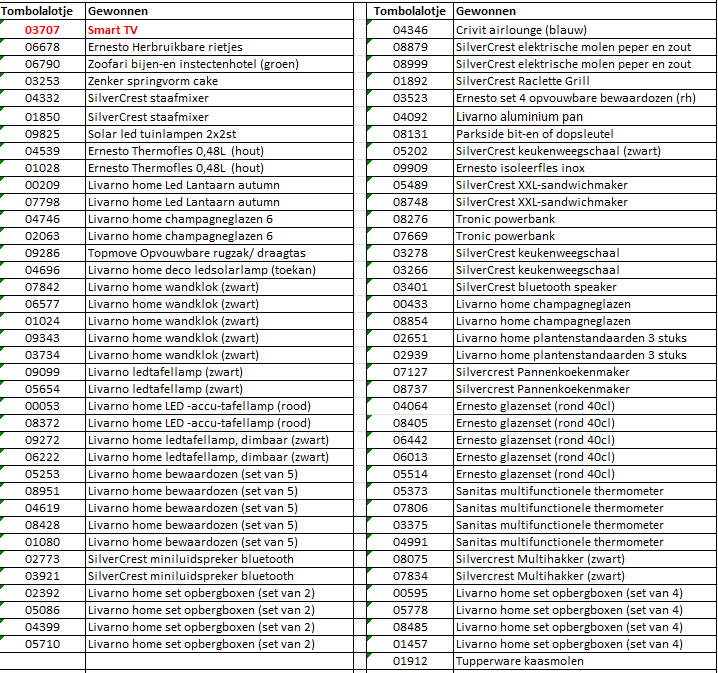Click lot number 04332
This screenshot has height=673, width=718.
(42, 98)
